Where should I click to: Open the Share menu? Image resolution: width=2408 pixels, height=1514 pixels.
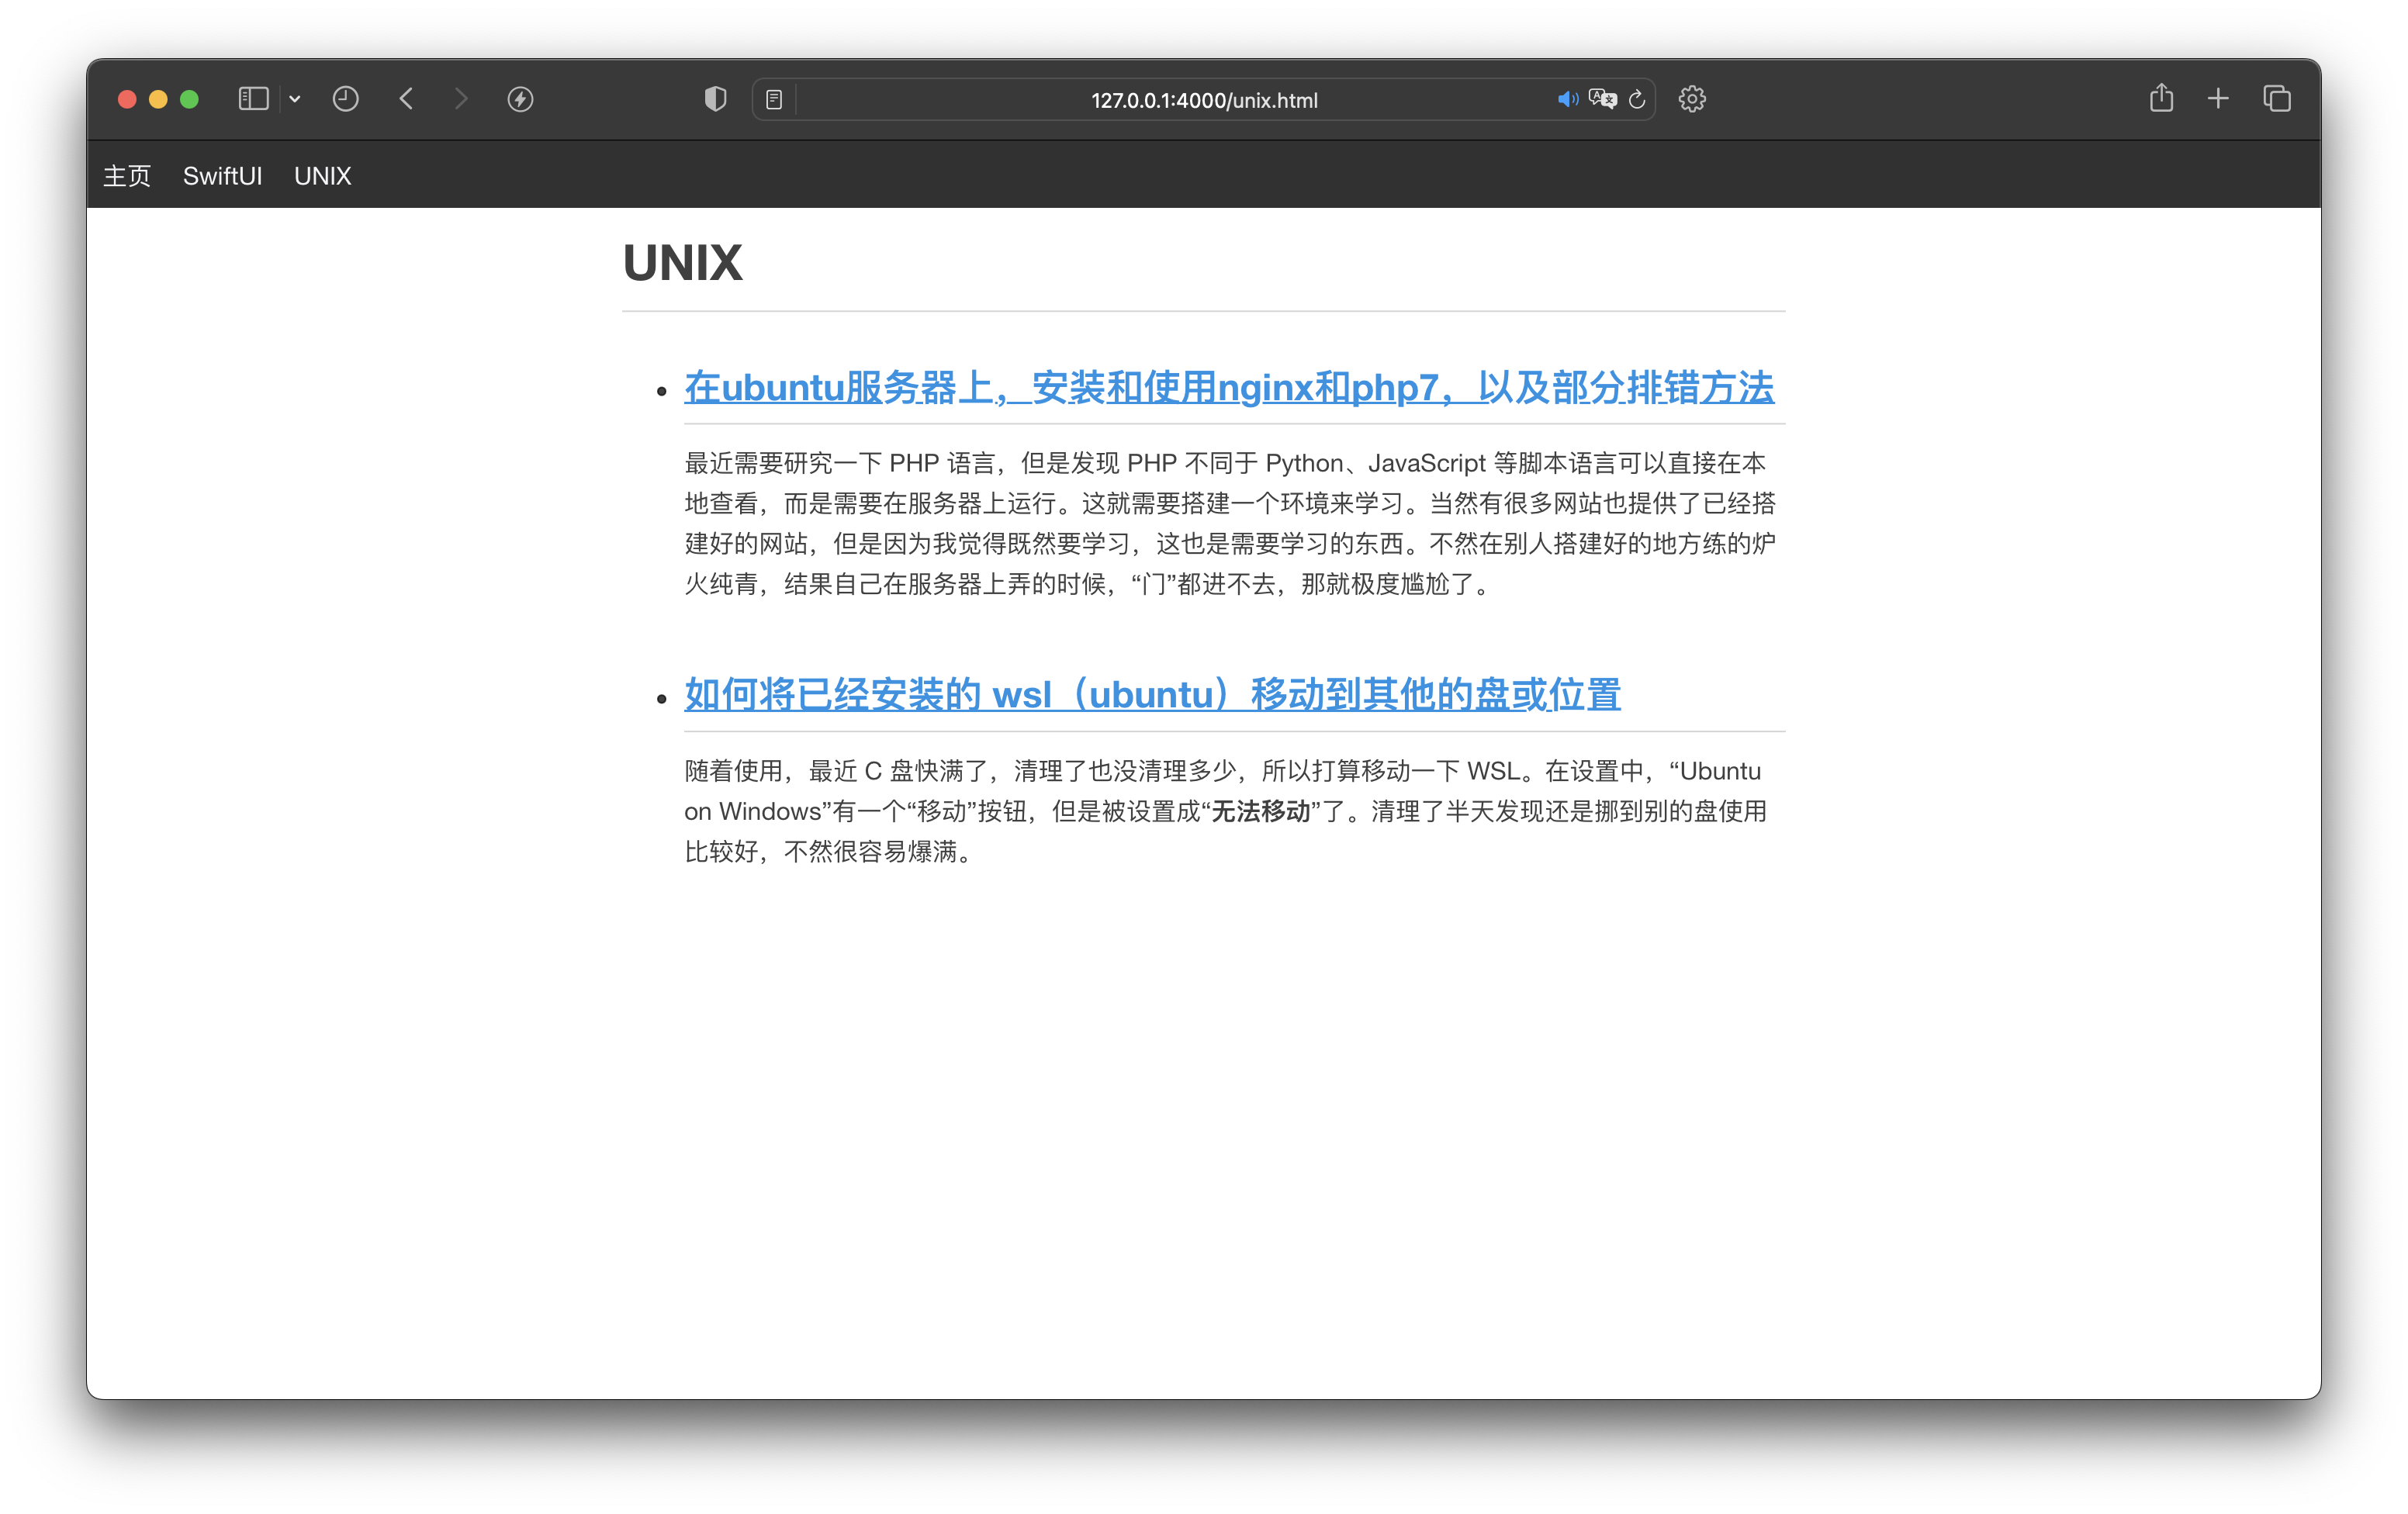tap(2161, 98)
